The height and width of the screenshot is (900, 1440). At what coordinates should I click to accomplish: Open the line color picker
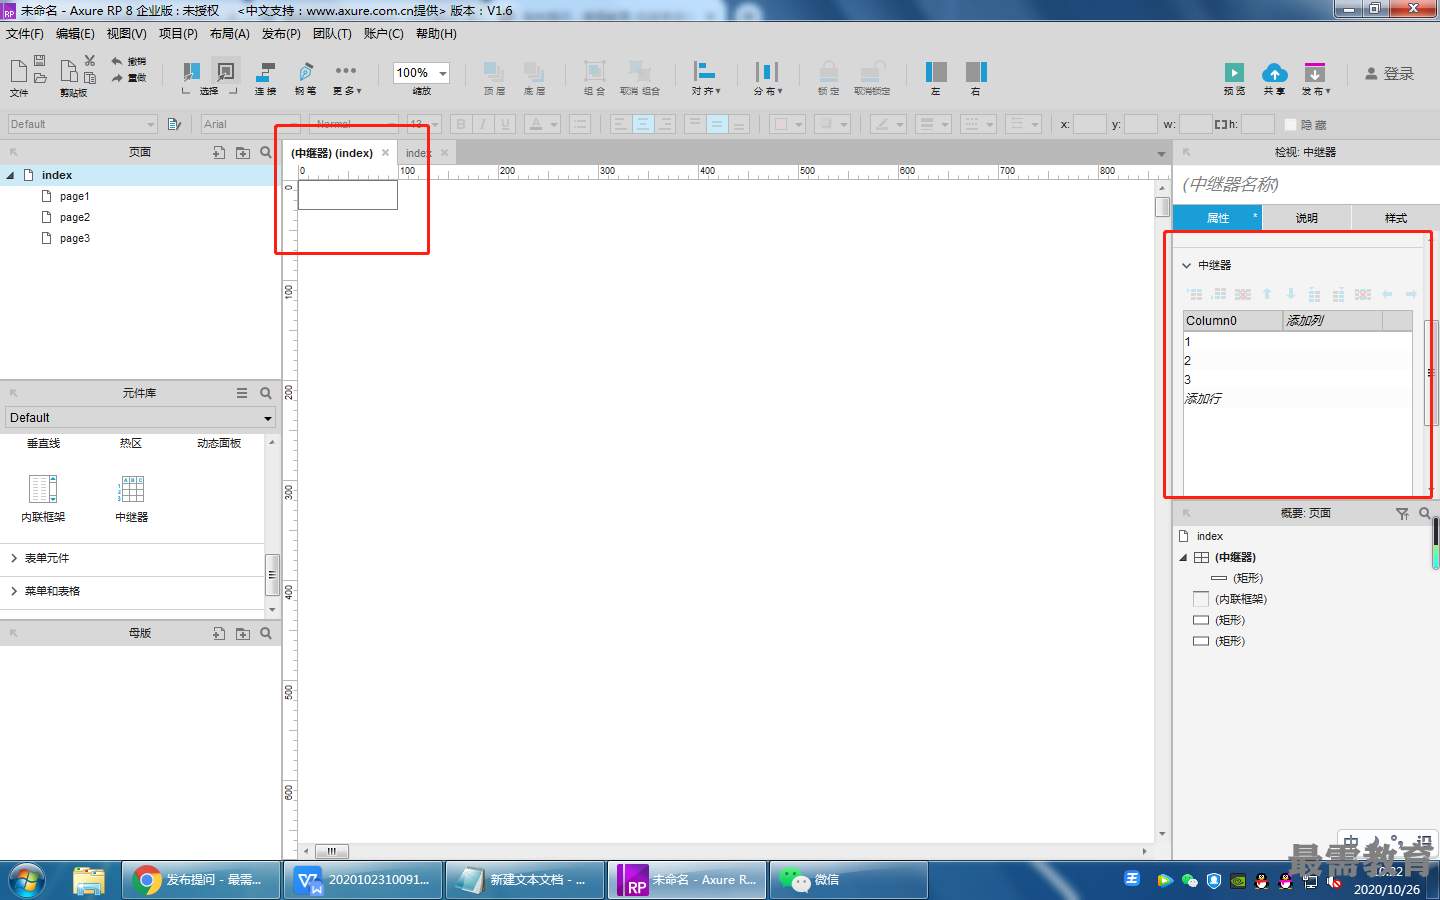tap(887, 124)
